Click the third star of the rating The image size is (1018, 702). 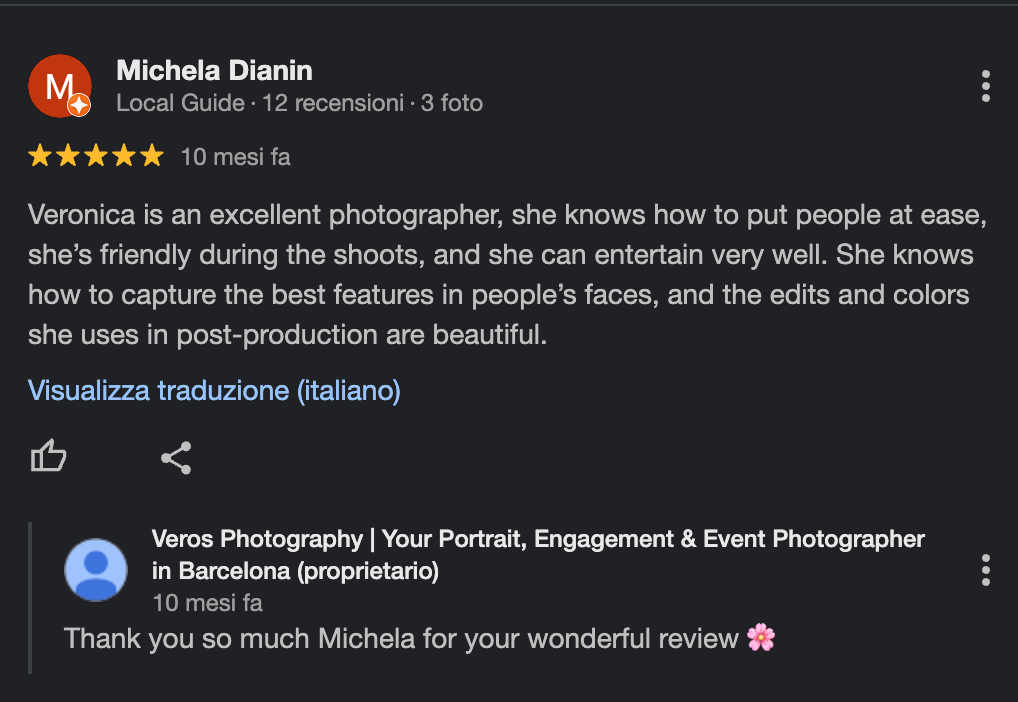tap(96, 156)
